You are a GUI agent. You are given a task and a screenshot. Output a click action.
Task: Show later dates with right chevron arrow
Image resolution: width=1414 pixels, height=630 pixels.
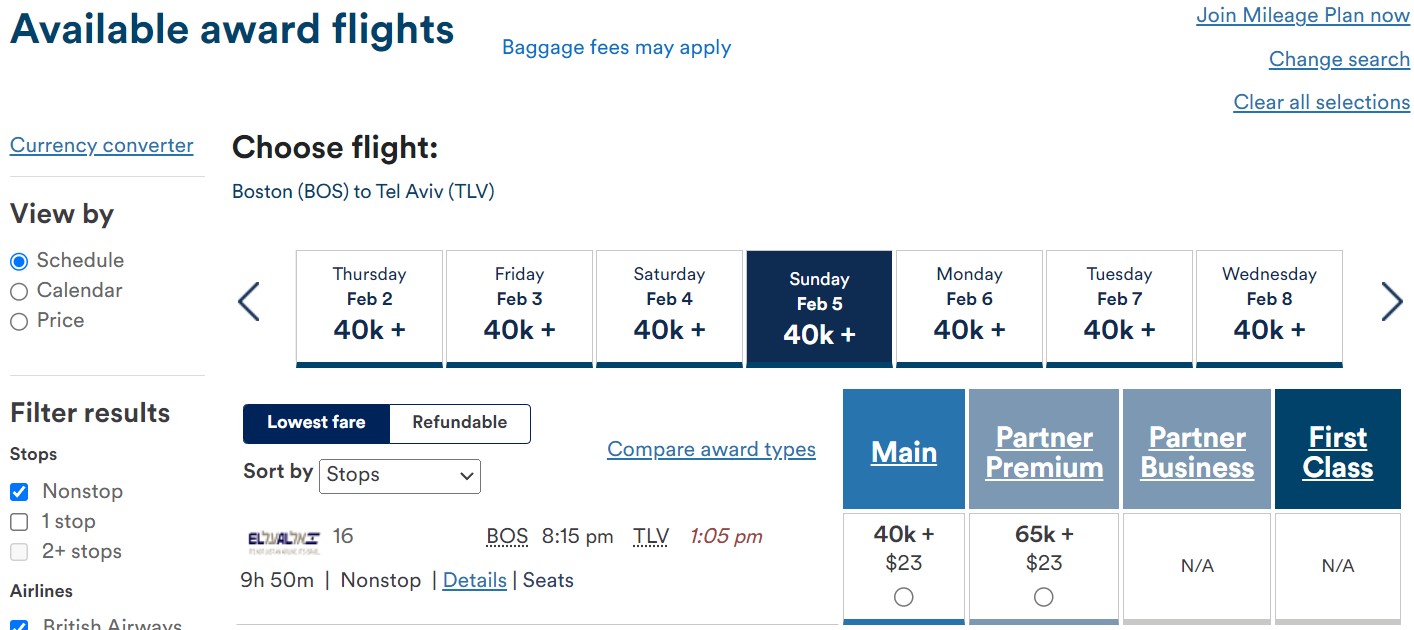point(1391,301)
